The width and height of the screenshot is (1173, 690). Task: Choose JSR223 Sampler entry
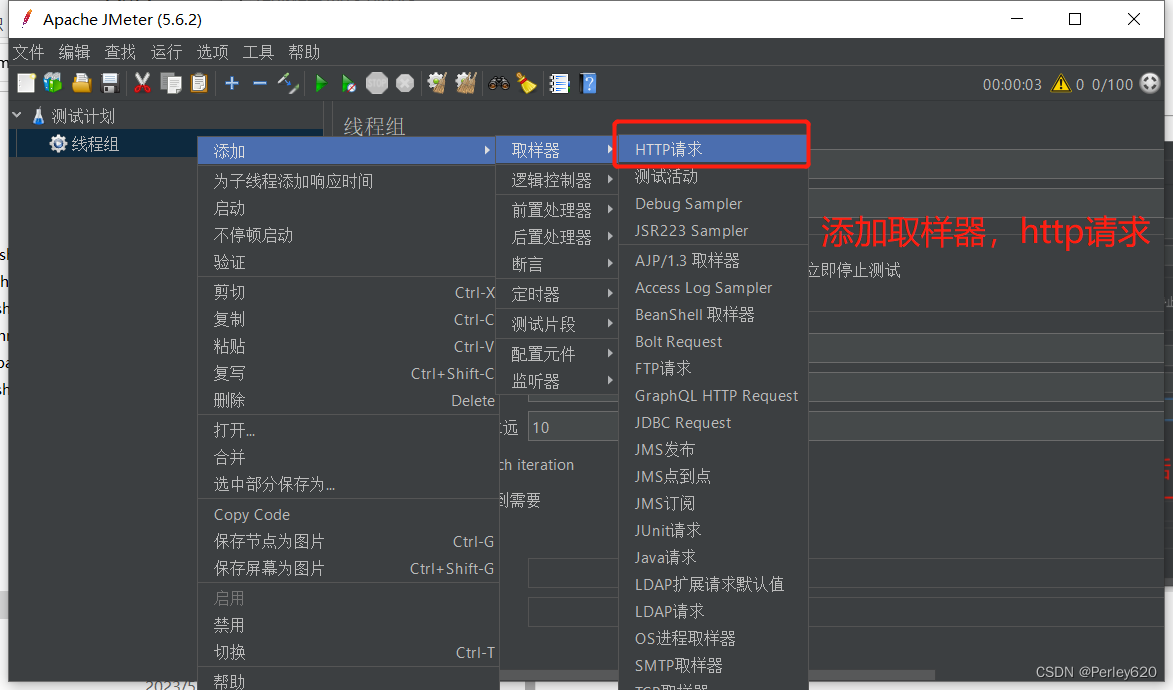coord(714,230)
